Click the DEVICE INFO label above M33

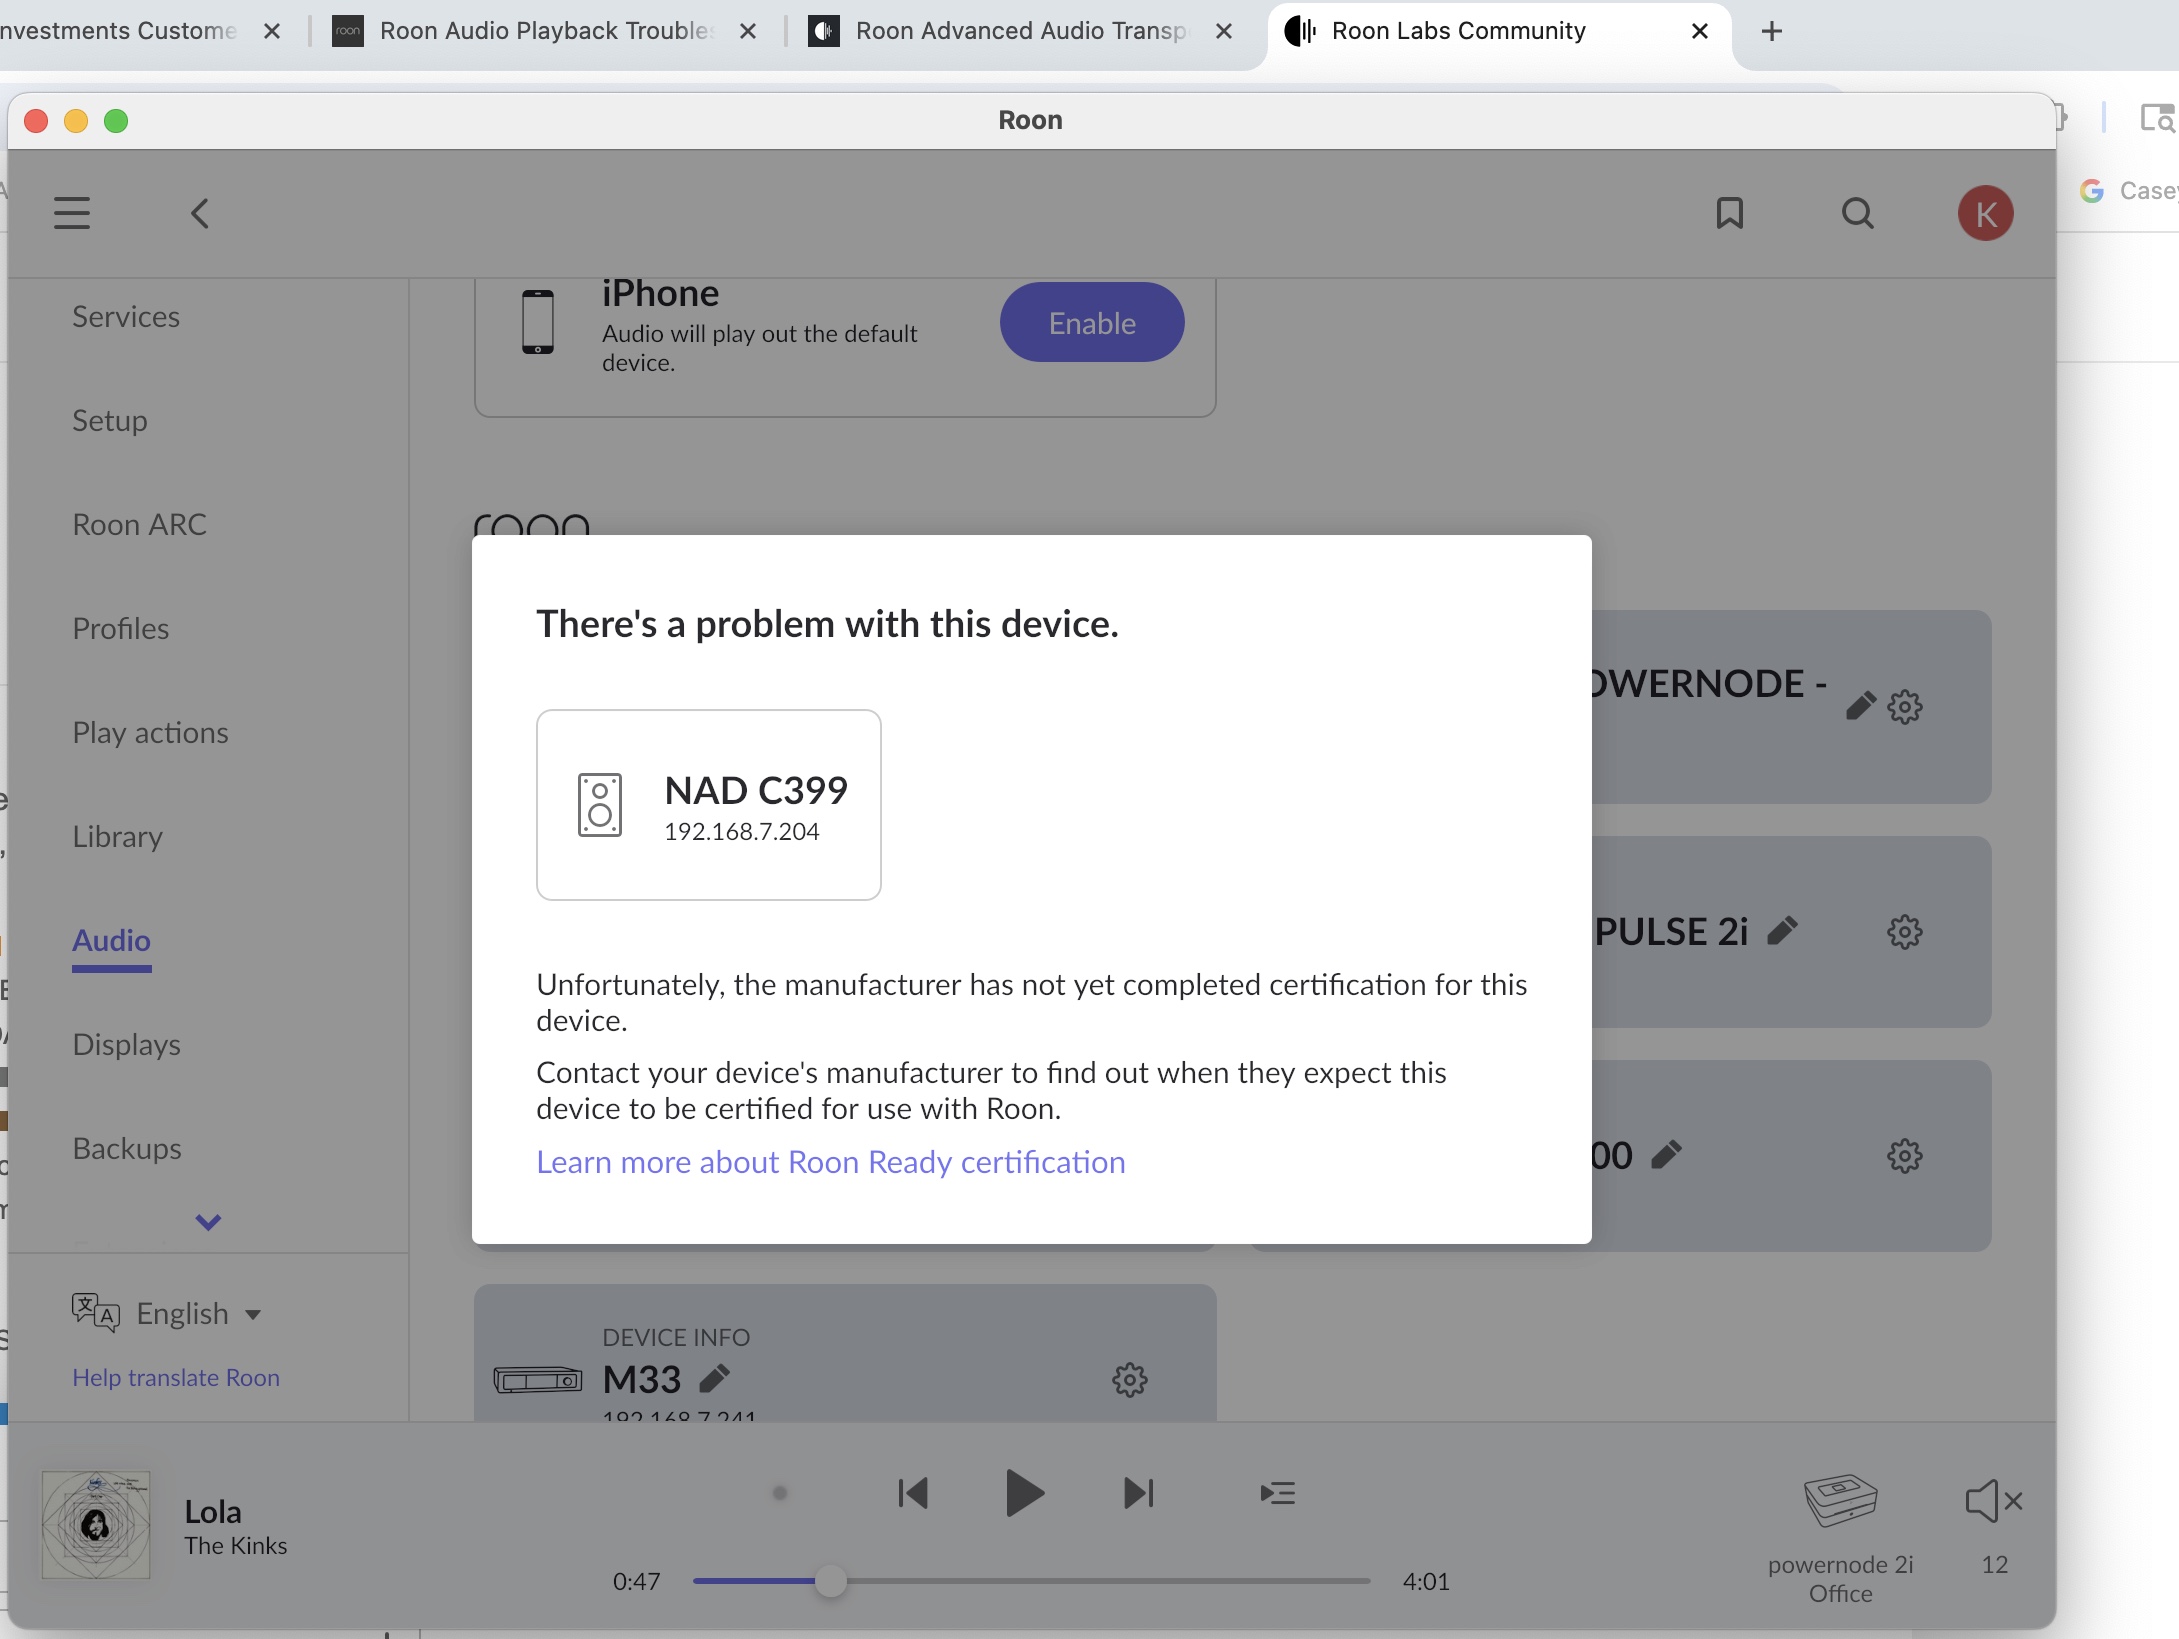676,1338
